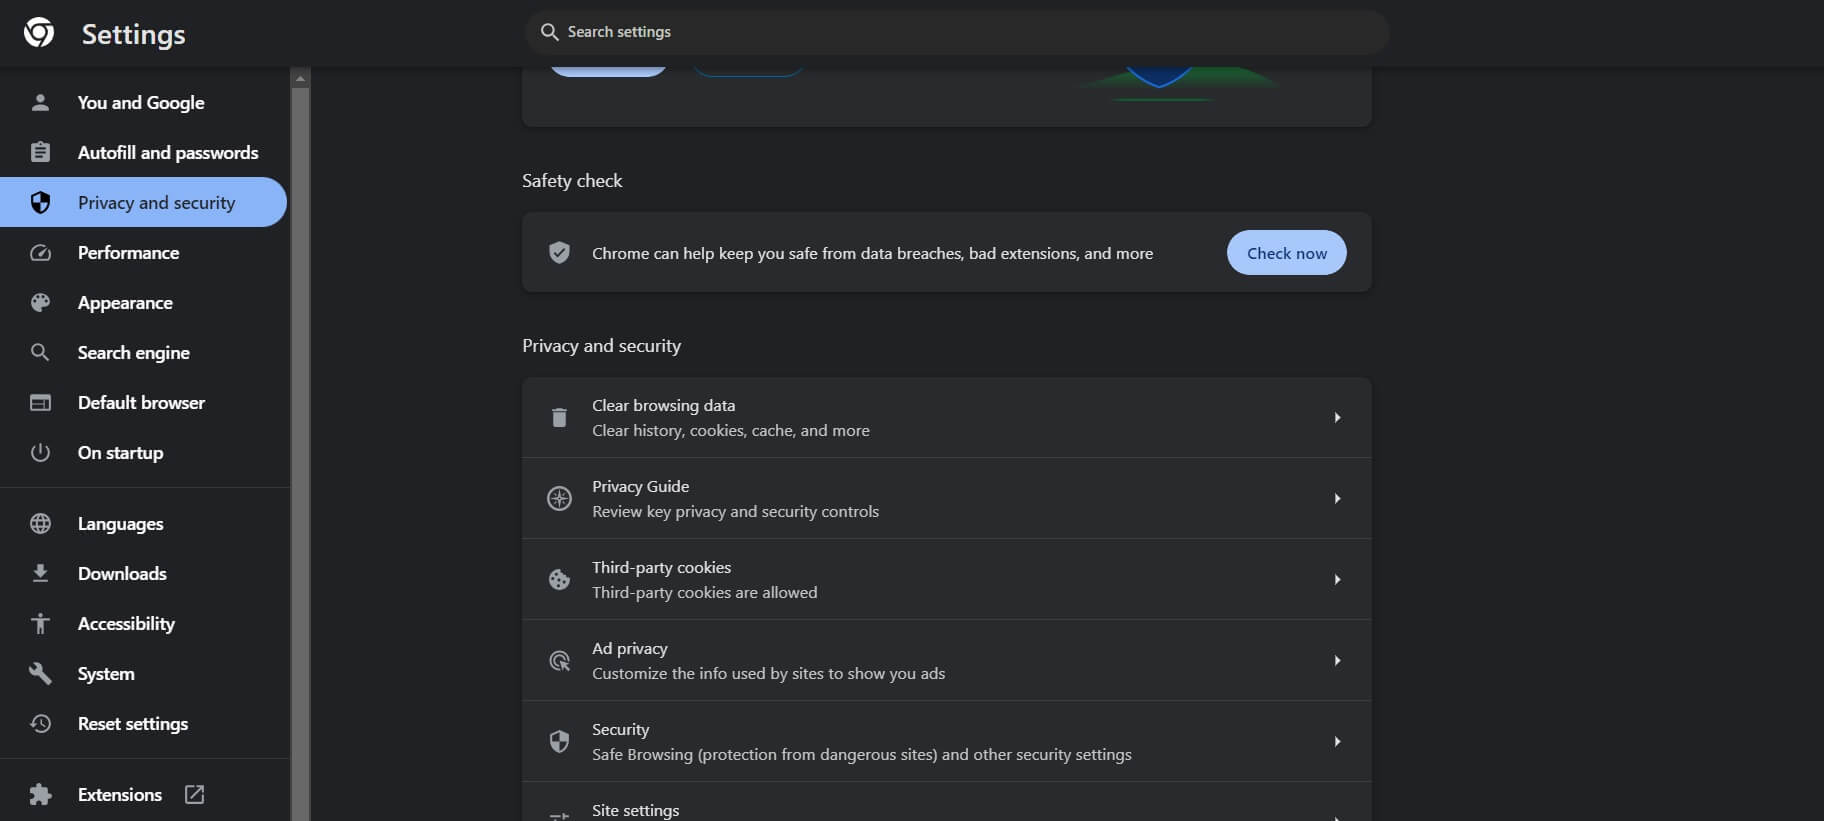
Task: Click the sidebar scrollbar up arrow
Action: (x=300, y=78)
